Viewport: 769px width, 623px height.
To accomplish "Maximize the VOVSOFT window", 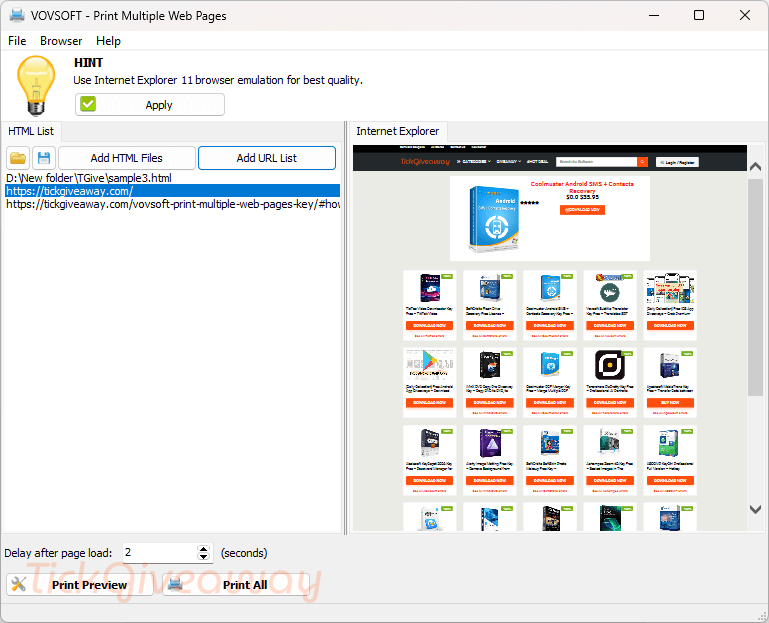I will coord(699,15).
